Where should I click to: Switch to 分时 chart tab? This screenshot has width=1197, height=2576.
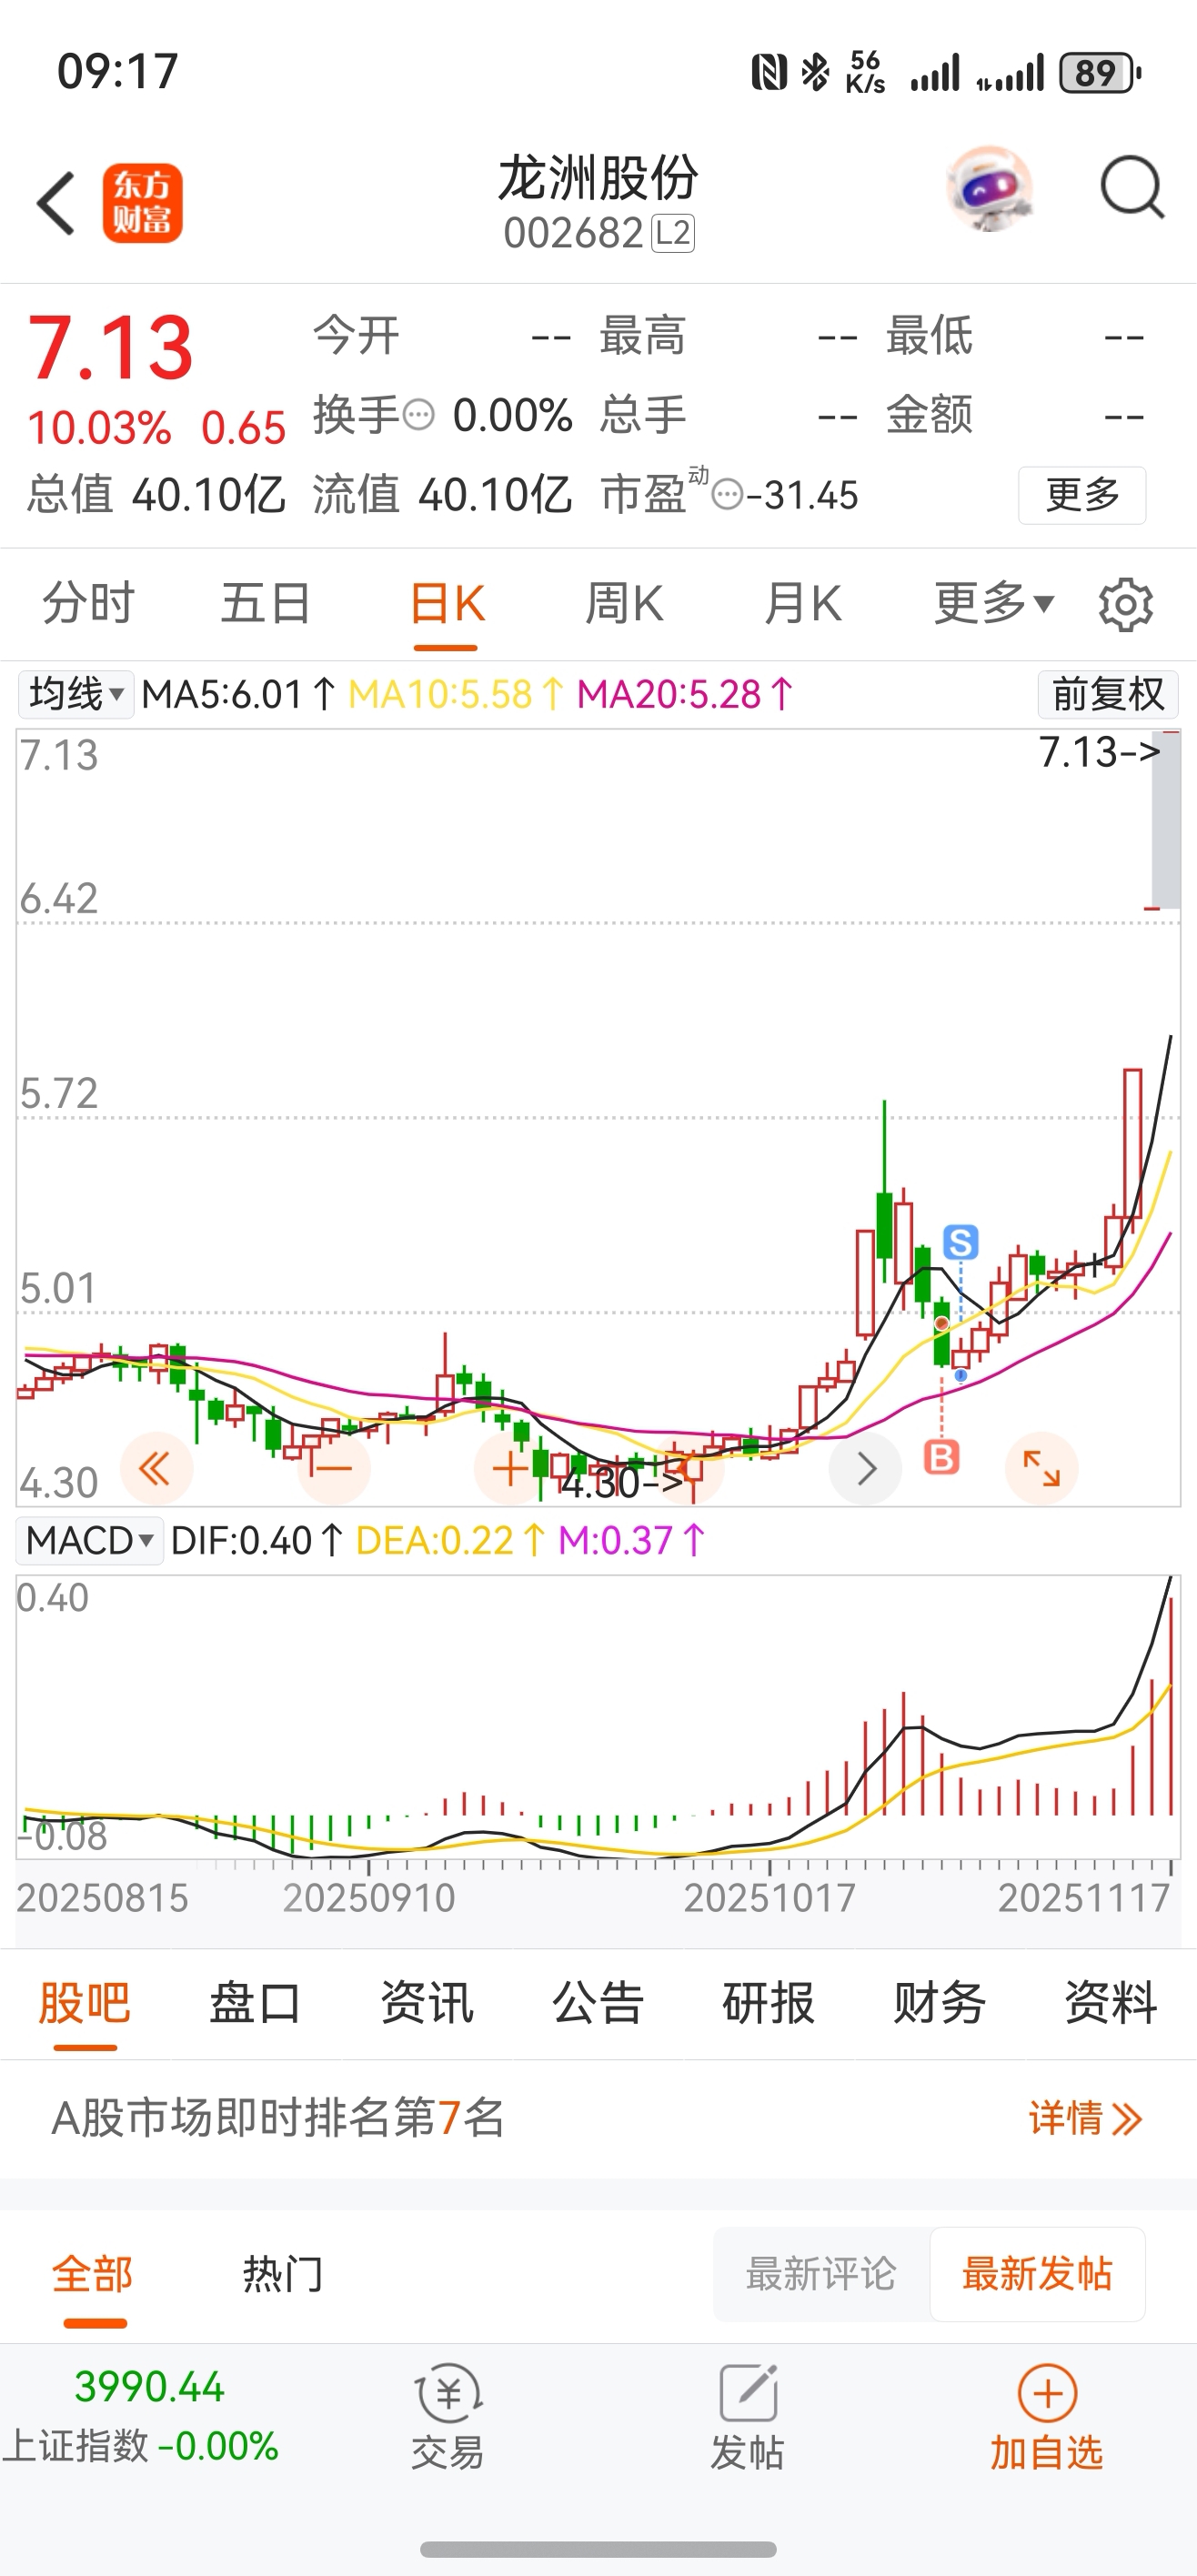(88, 603)
